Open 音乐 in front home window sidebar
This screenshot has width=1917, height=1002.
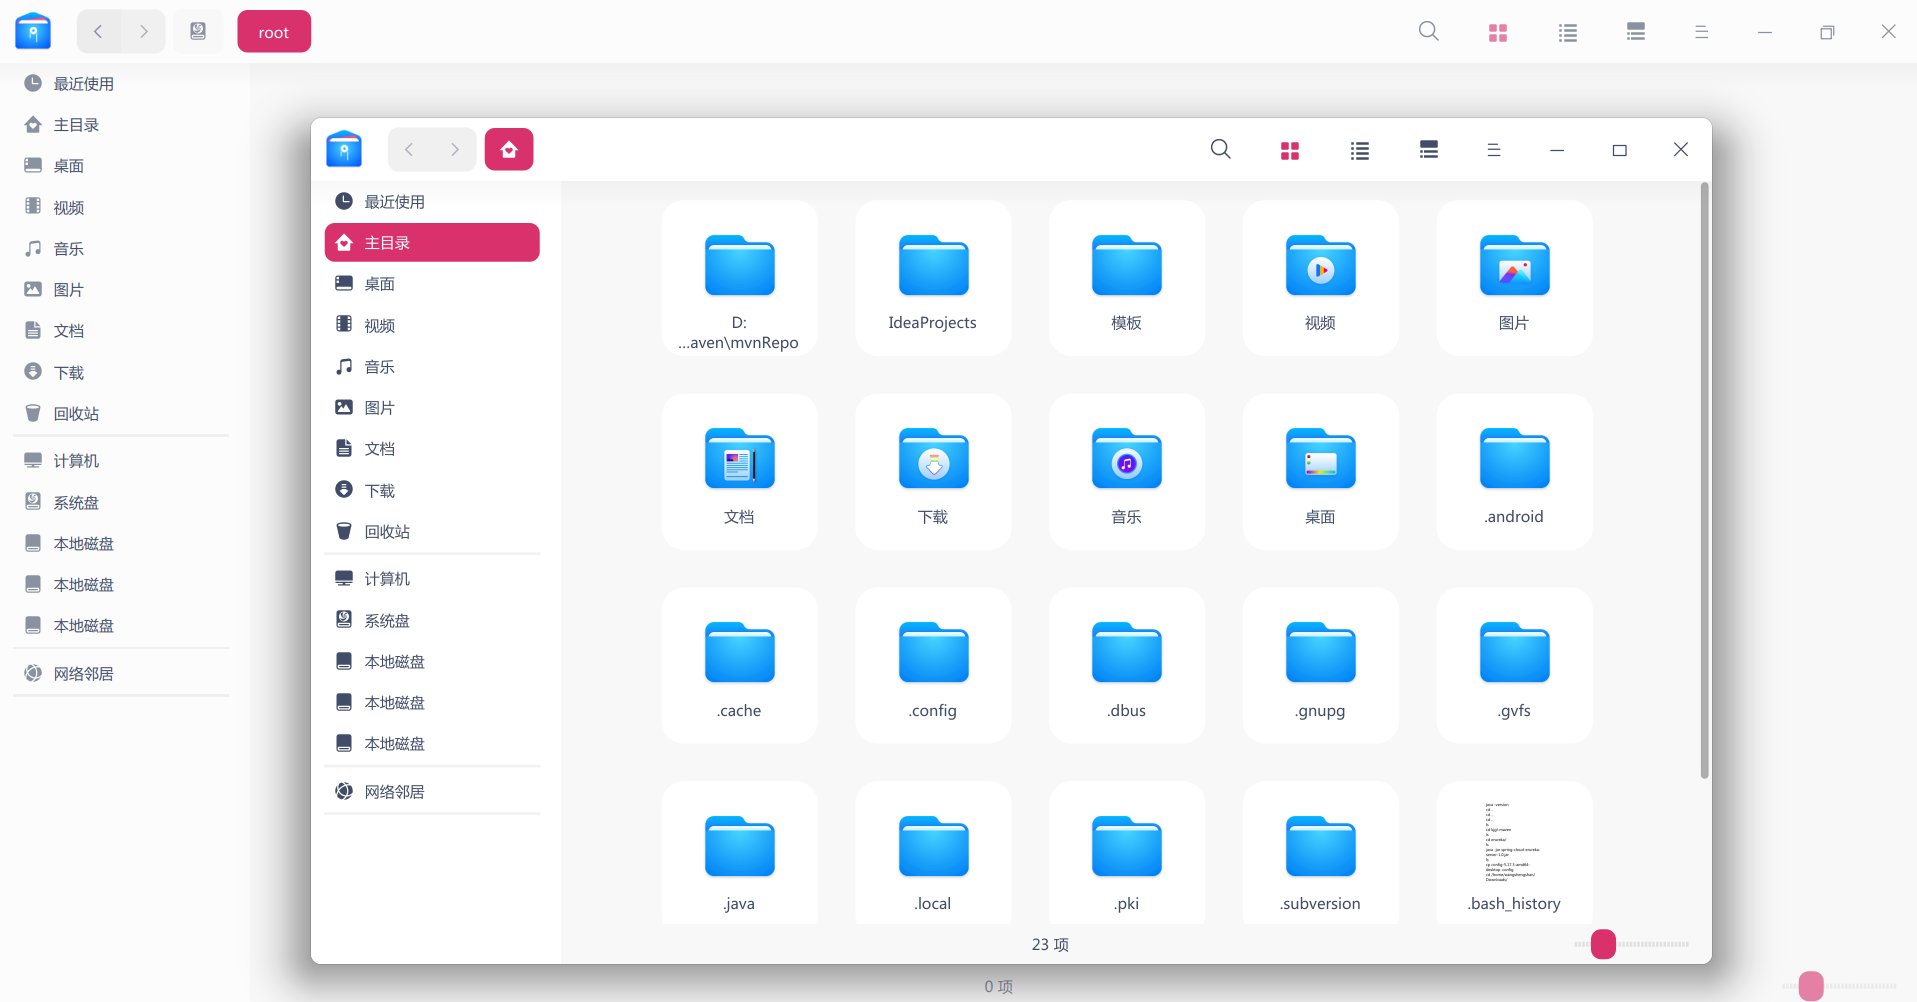(x=432, y=367)
